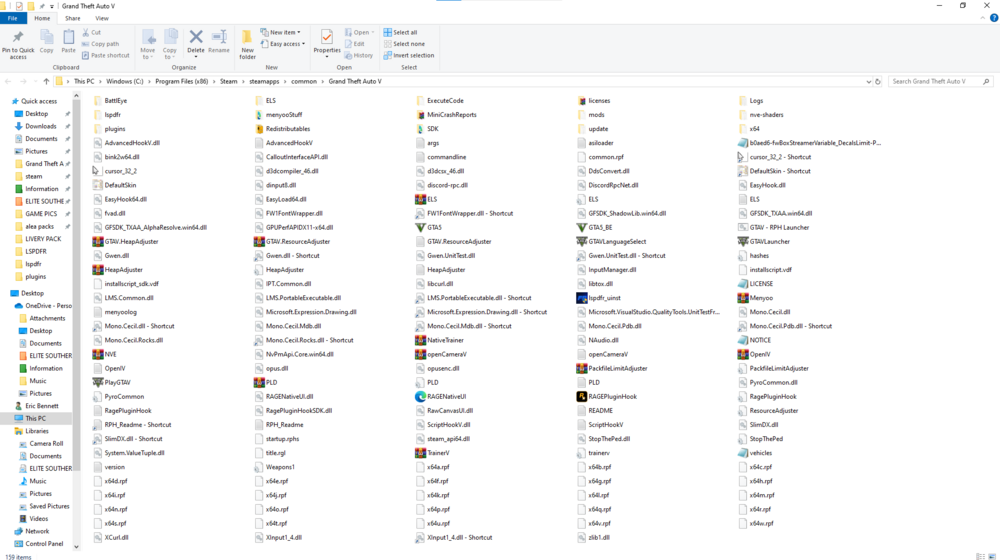The image size is (1000, 560).
Task: Click the refresh address bar icon
Action: (878, 82)
